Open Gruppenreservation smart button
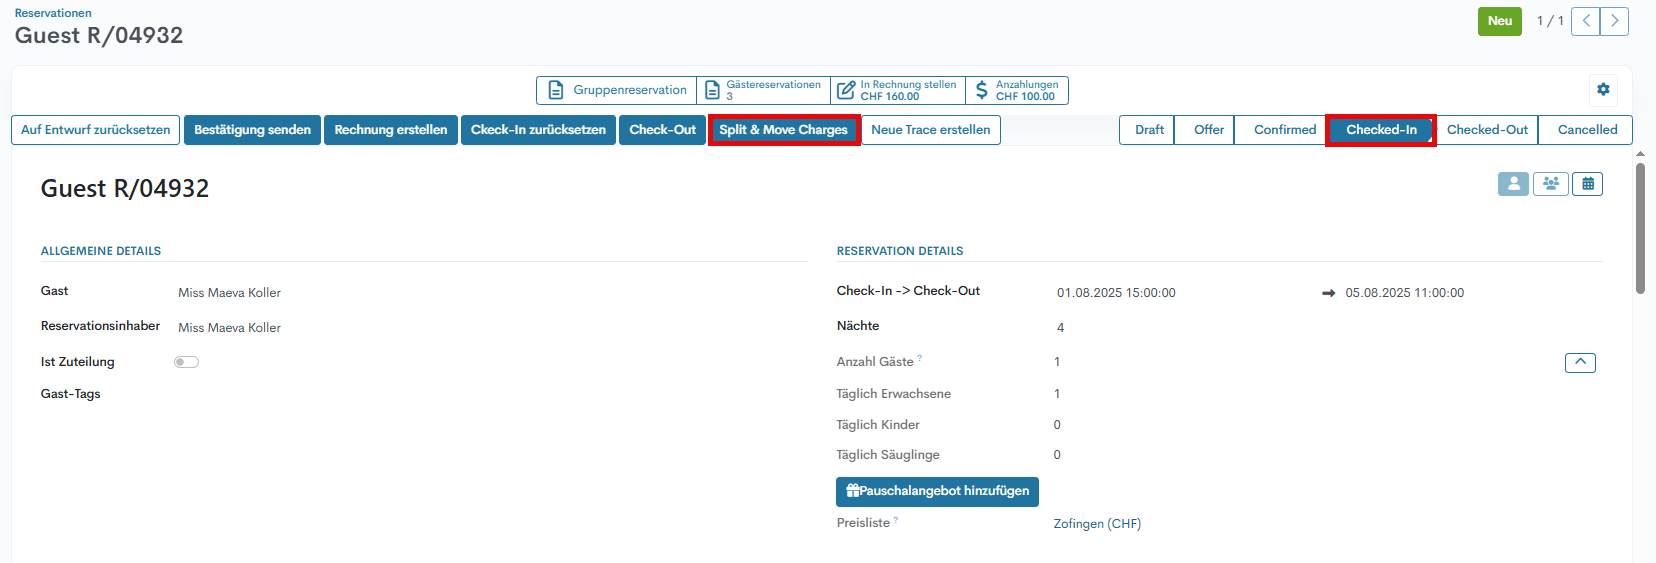 617,91
